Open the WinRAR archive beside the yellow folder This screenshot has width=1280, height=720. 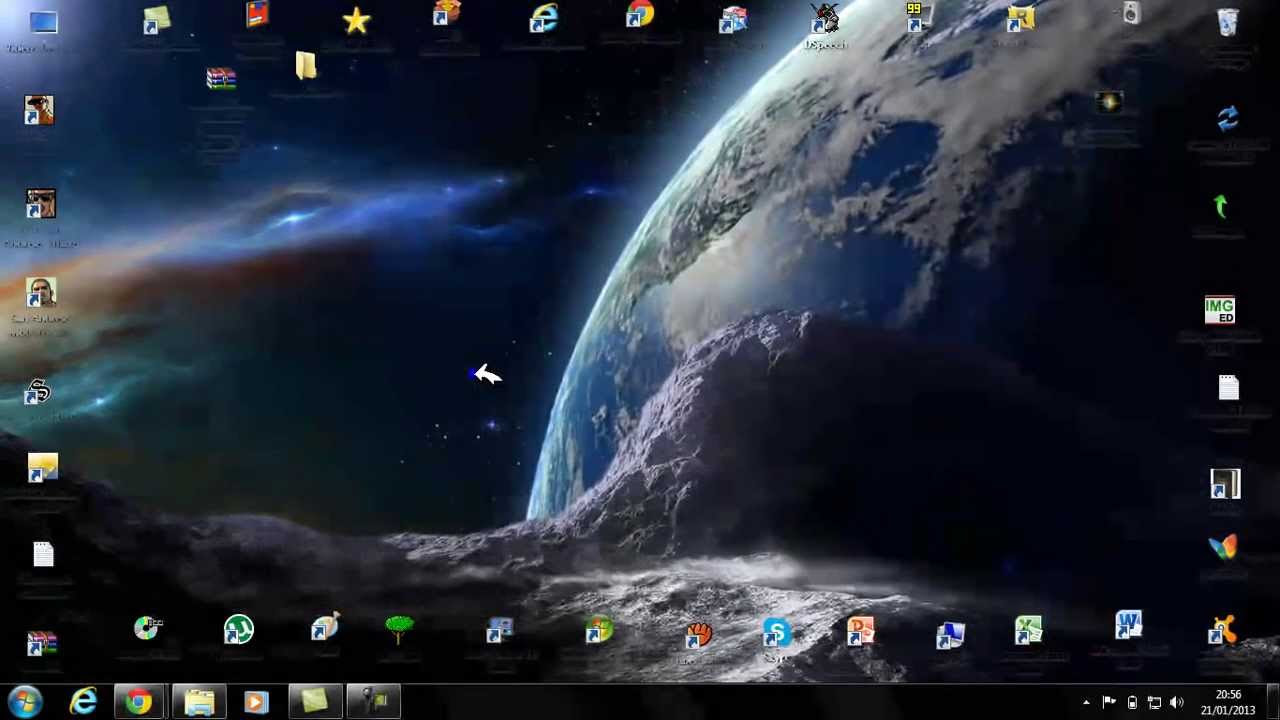point(221,79)
